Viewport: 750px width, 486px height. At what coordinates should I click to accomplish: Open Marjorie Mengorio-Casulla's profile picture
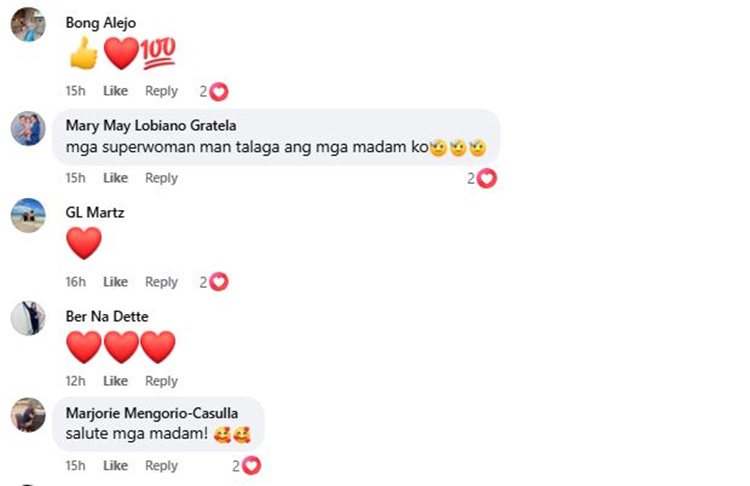pyautogui.click(x=28, y=415)
